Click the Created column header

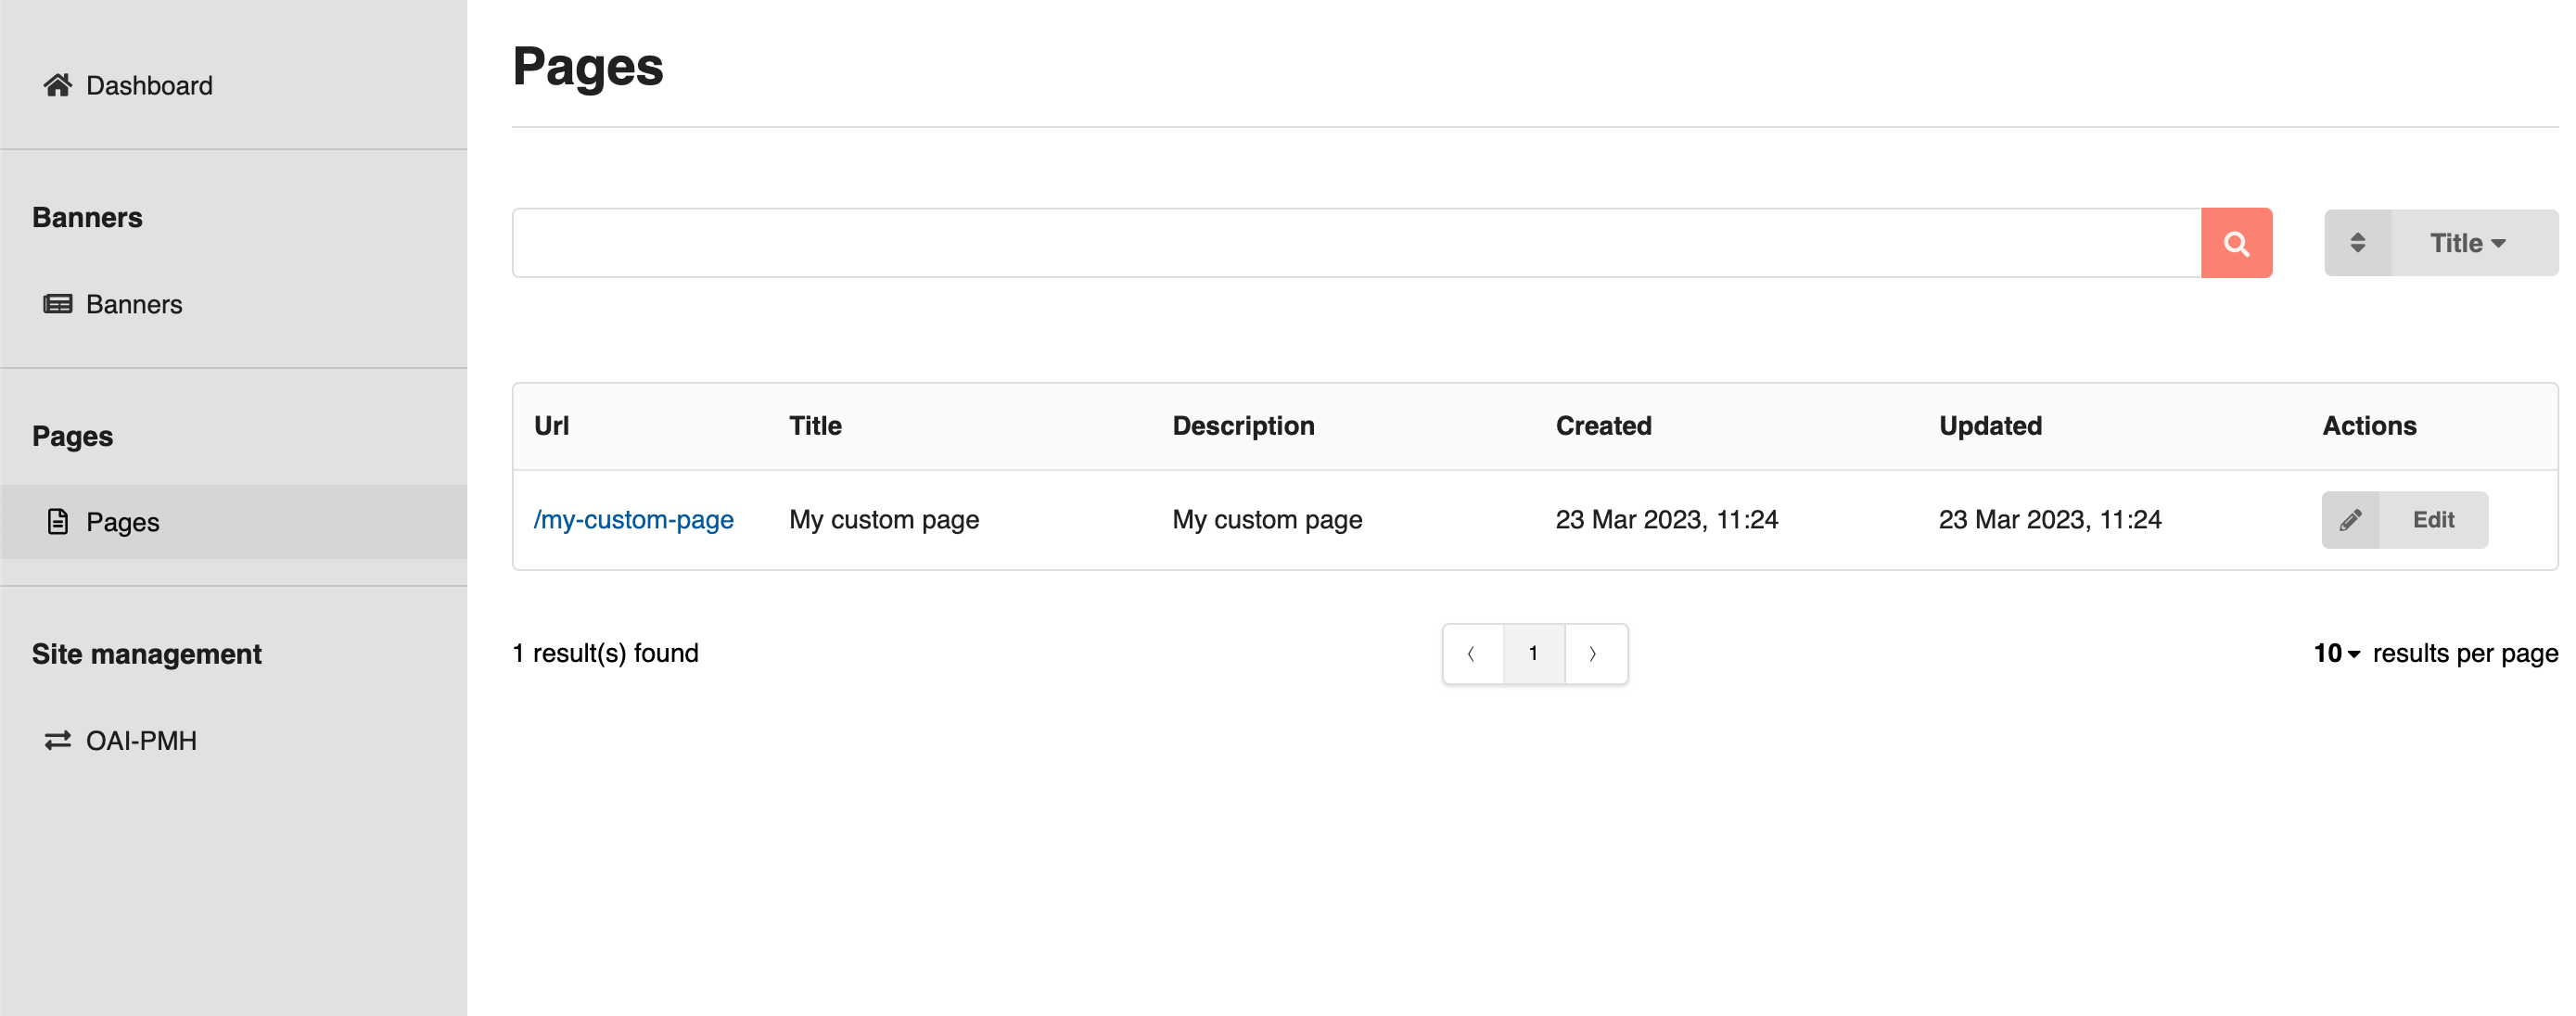[x=1603, y=426]
